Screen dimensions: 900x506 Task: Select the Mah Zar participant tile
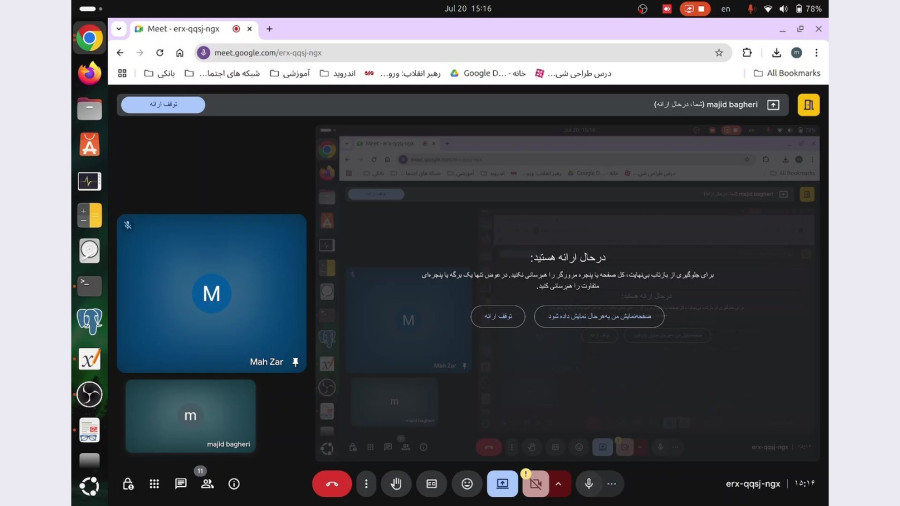[x=212, y=293]
